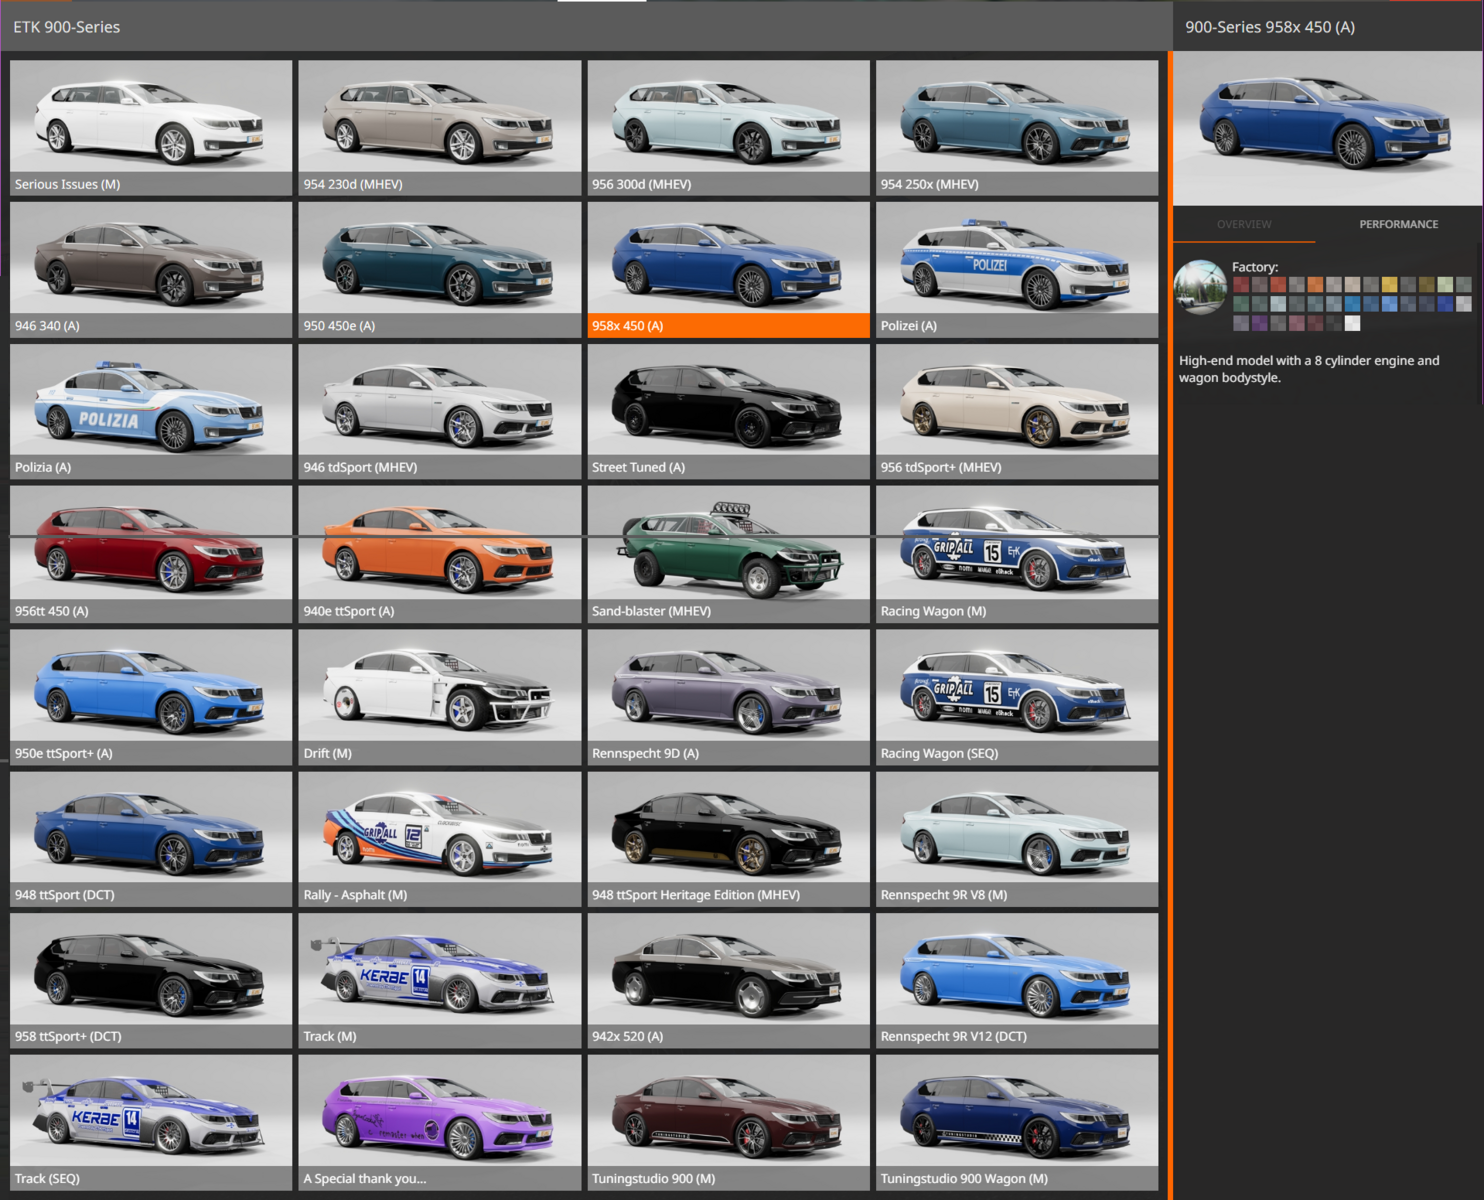Choose the purple factory paint swatch
Image resolution: width=1484 pixels, height=1200 pixels.
(x=1259, y=323)
